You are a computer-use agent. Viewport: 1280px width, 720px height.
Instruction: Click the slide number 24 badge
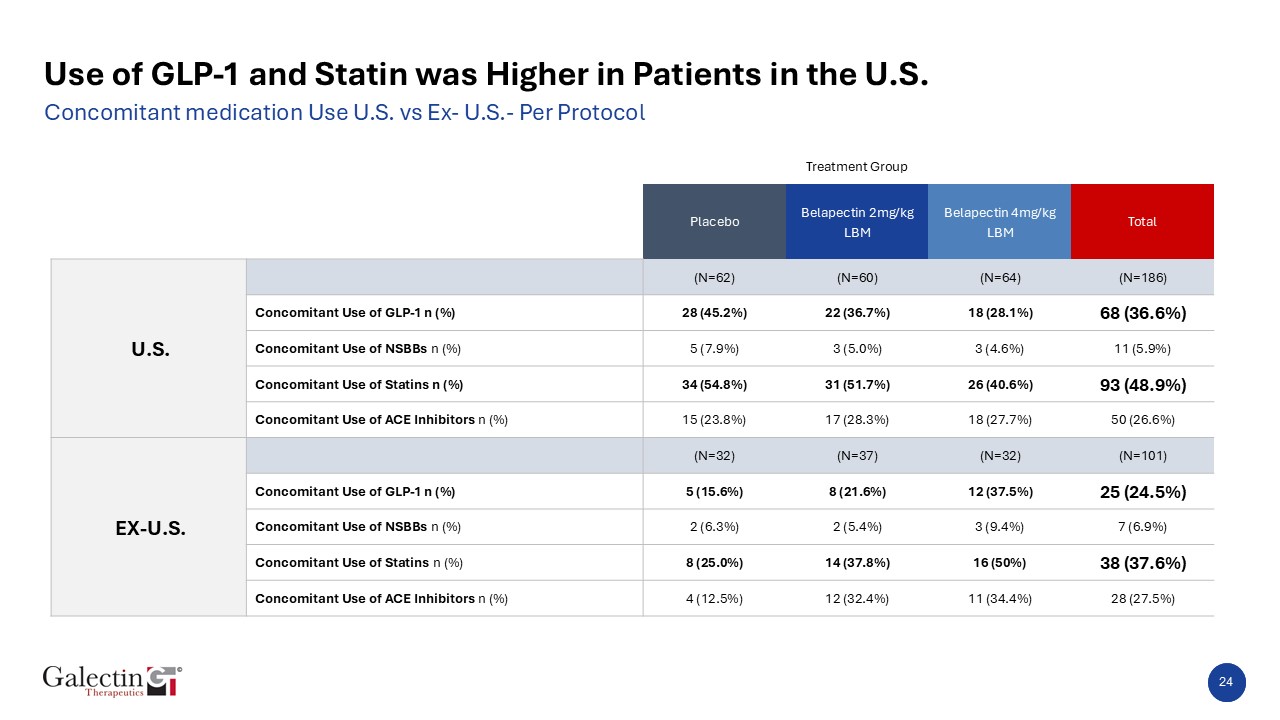point(1225,682)
